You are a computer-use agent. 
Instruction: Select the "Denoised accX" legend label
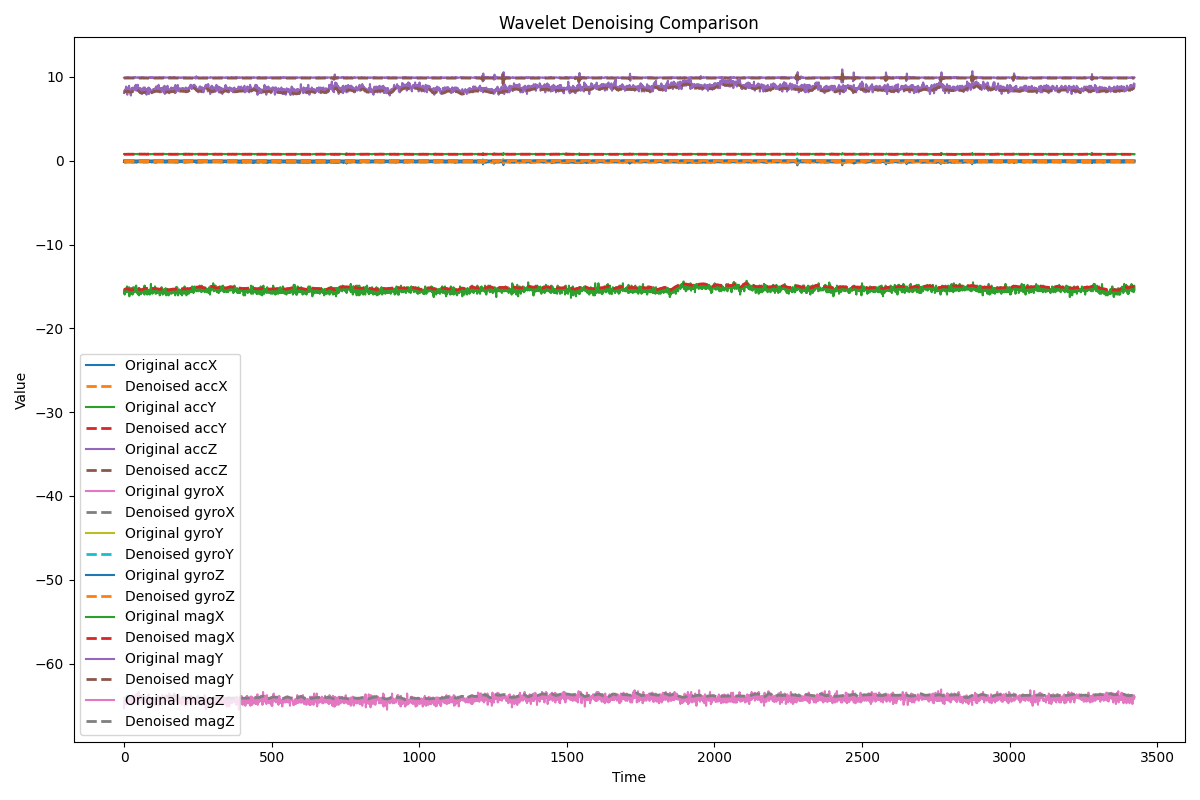tap(175, 386)
